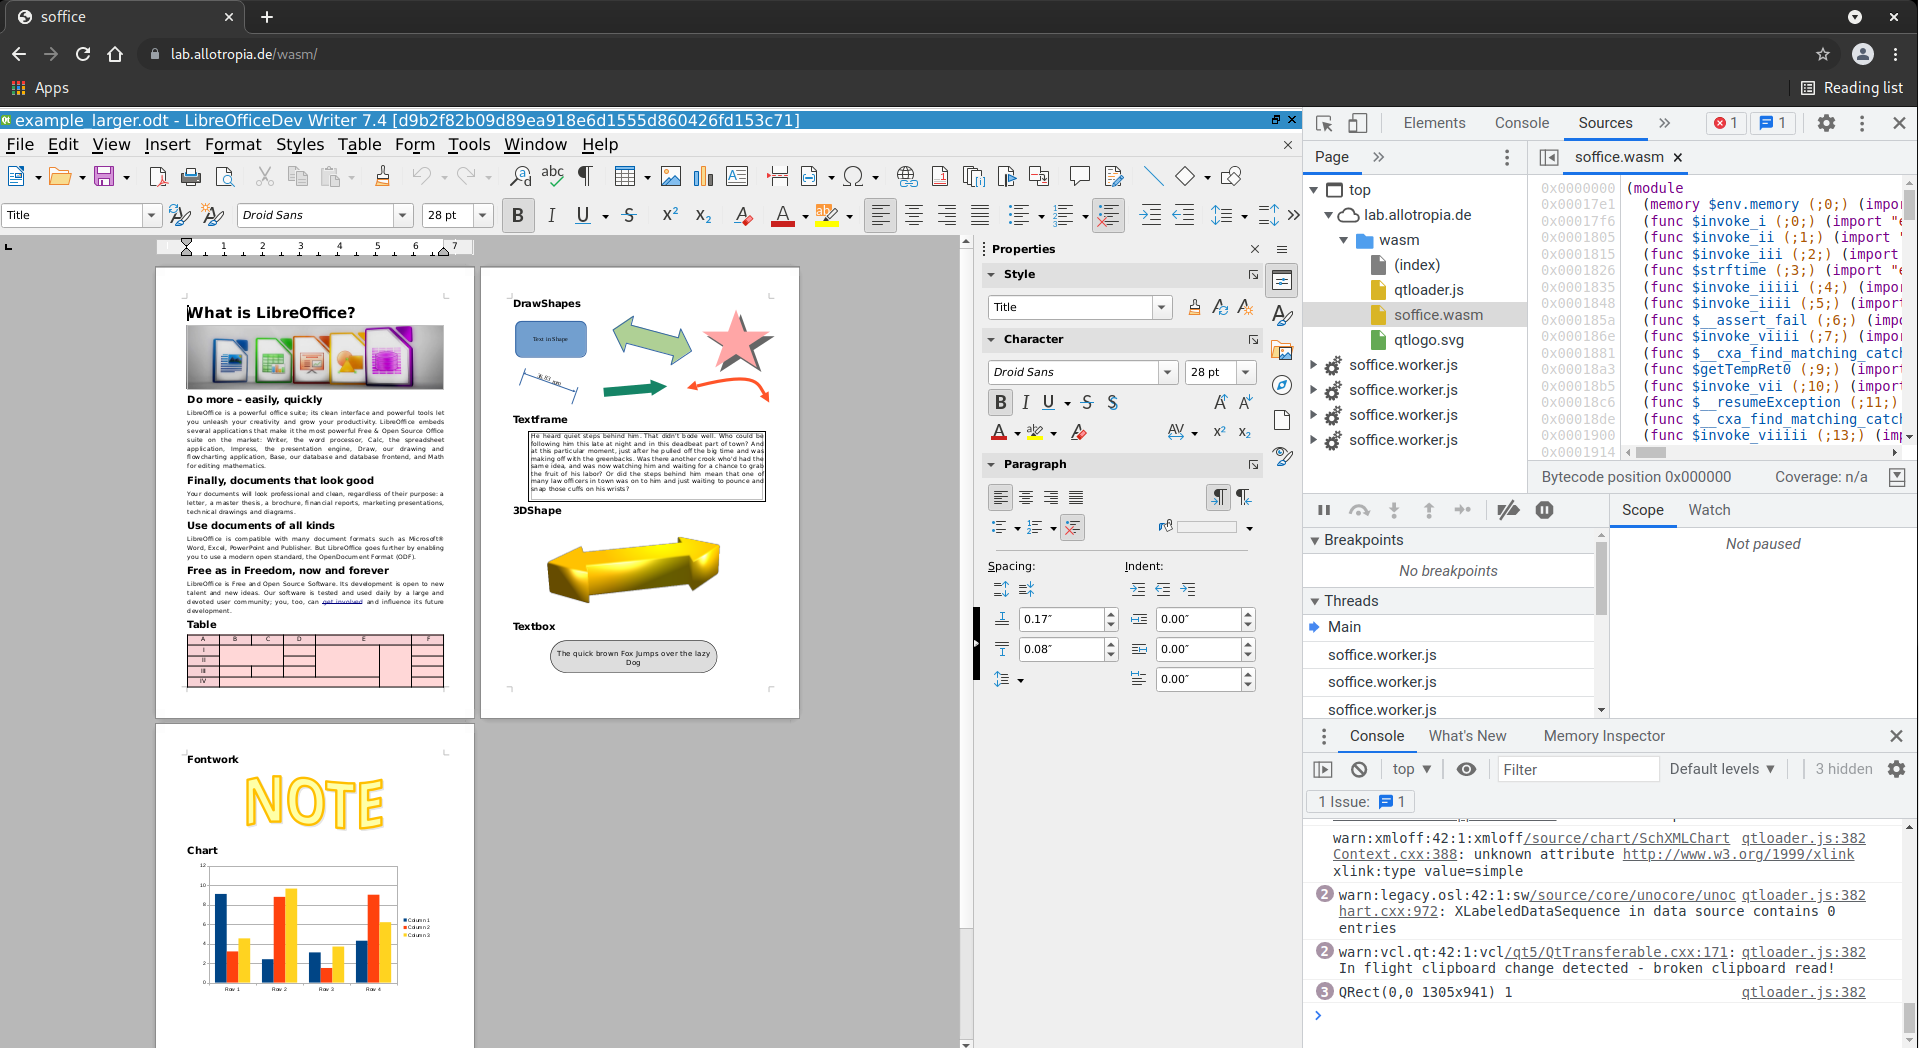Open Find and Replace magnifier icon
Image resolution: width=1919 pixels, height=1048 pixels.
520,176
